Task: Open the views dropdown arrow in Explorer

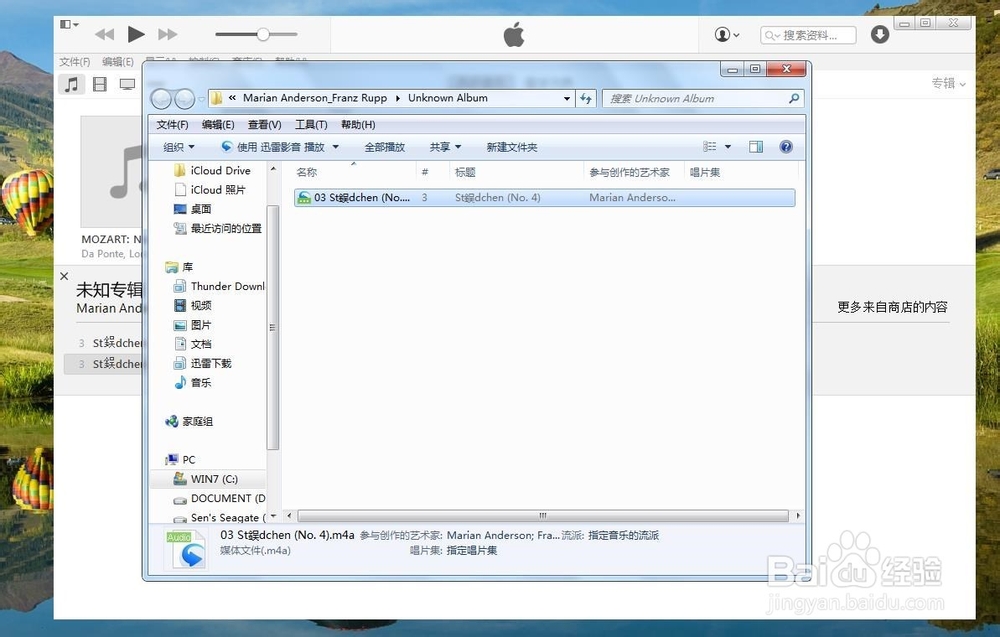Action: 727,146
